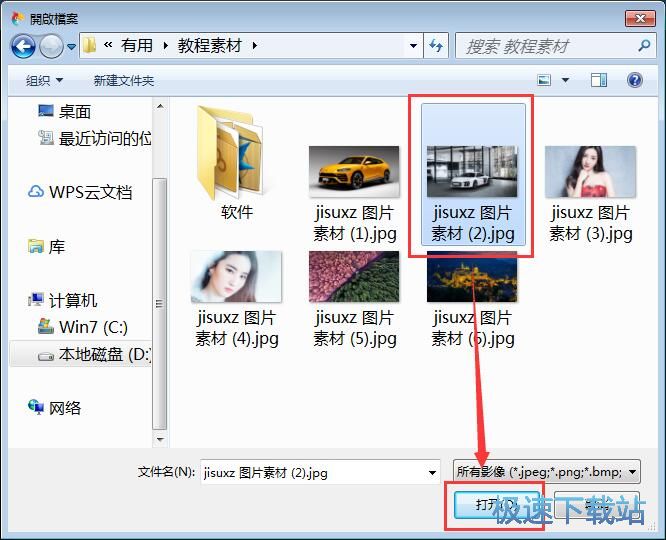Click the disk icon beside 本地磁盘 (D:)

(46, 356)
